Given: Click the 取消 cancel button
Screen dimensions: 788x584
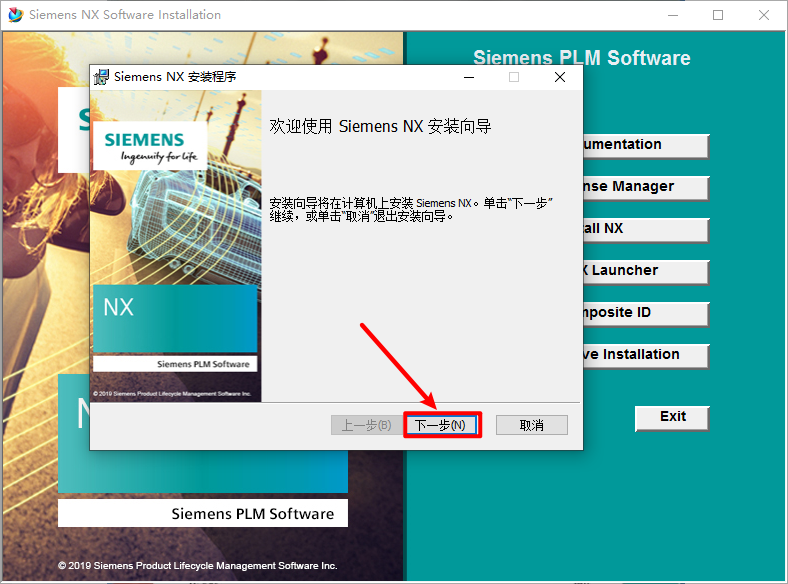Looking at the screenshot, I should coord(532,425).
